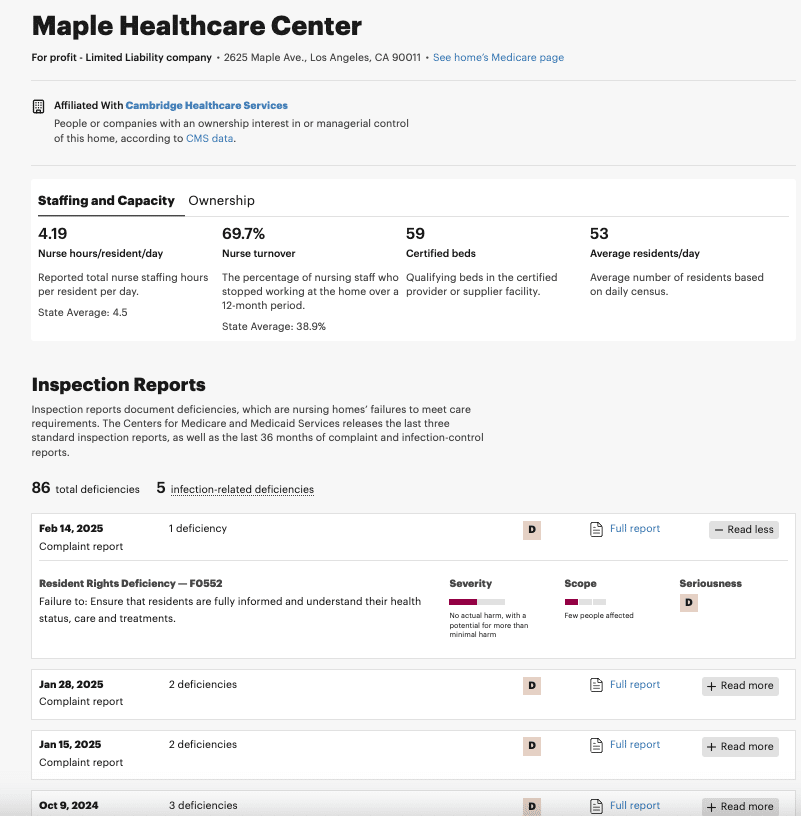Expand details for the Jan 15 complaint report
The height and width of the screenshot is (816, 801).
[x=740, y=746]
